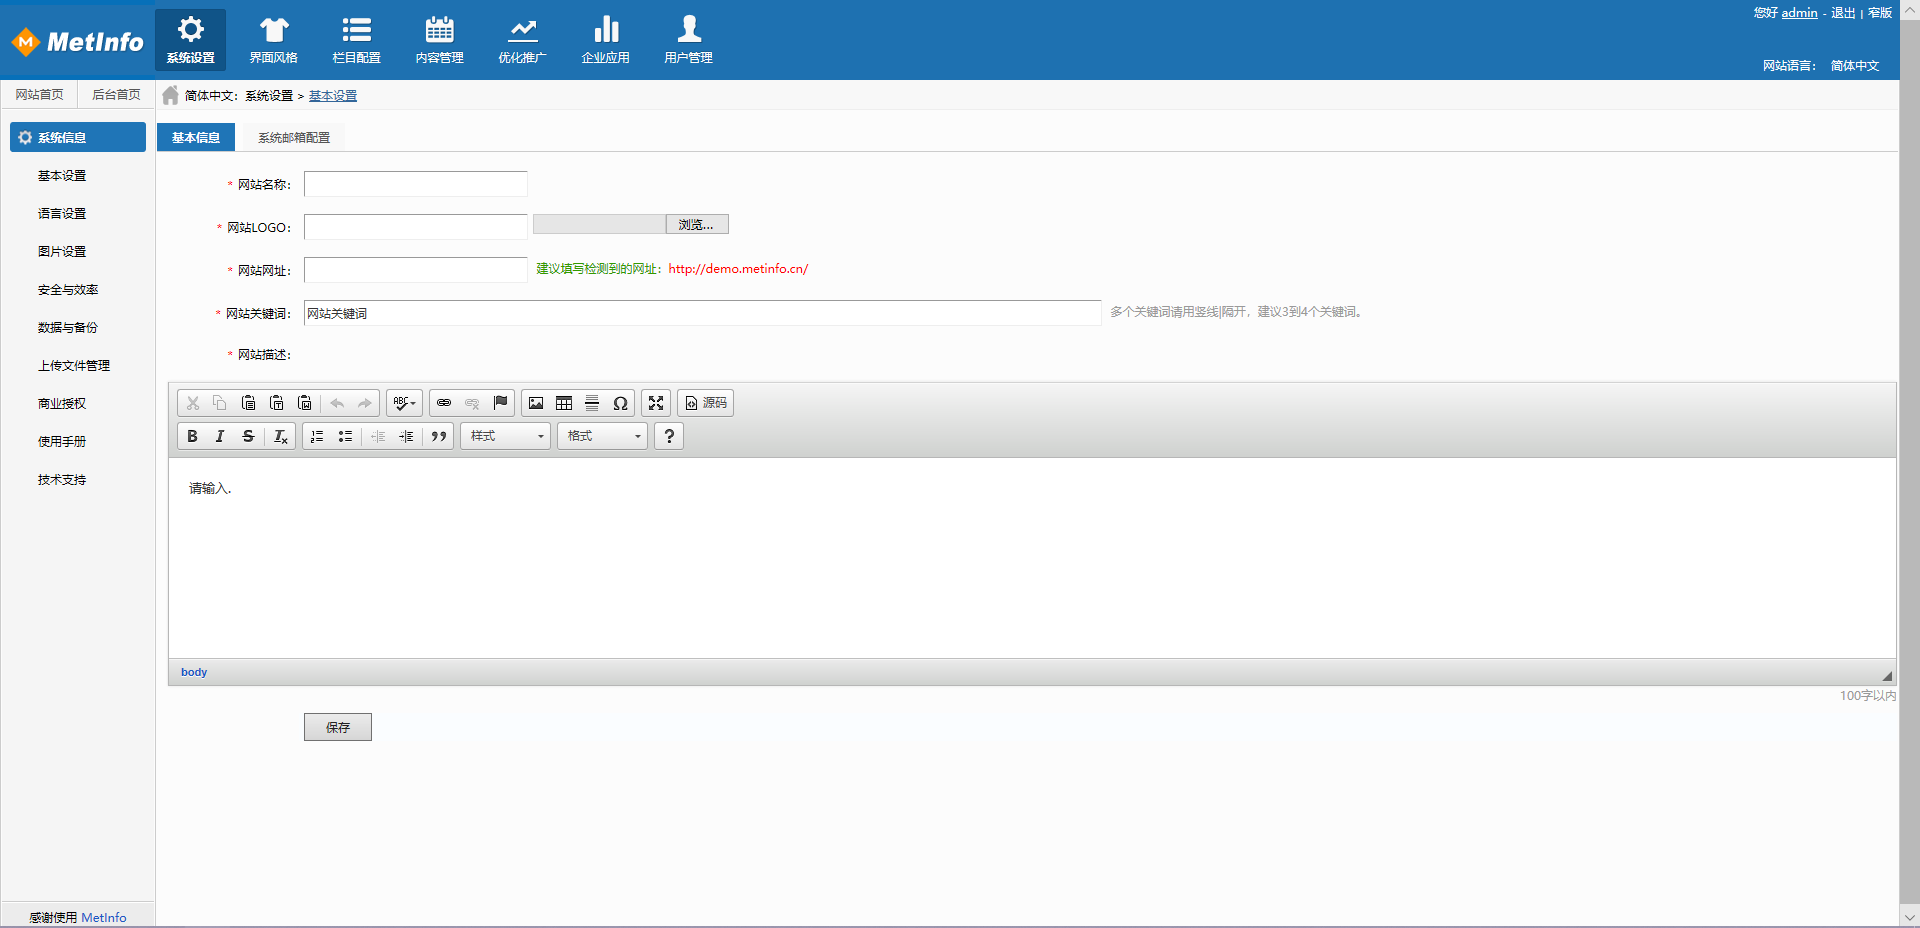
Task: Click the 网站首页 tab
Action: pyautogui.click(x=39, y=94)
